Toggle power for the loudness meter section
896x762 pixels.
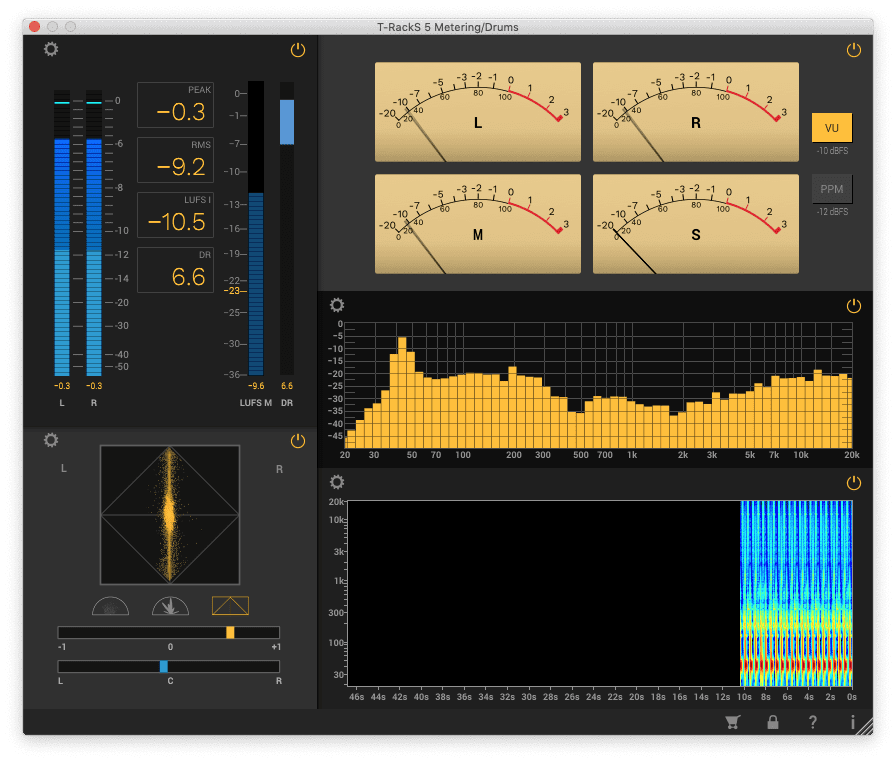click(297, 49)
